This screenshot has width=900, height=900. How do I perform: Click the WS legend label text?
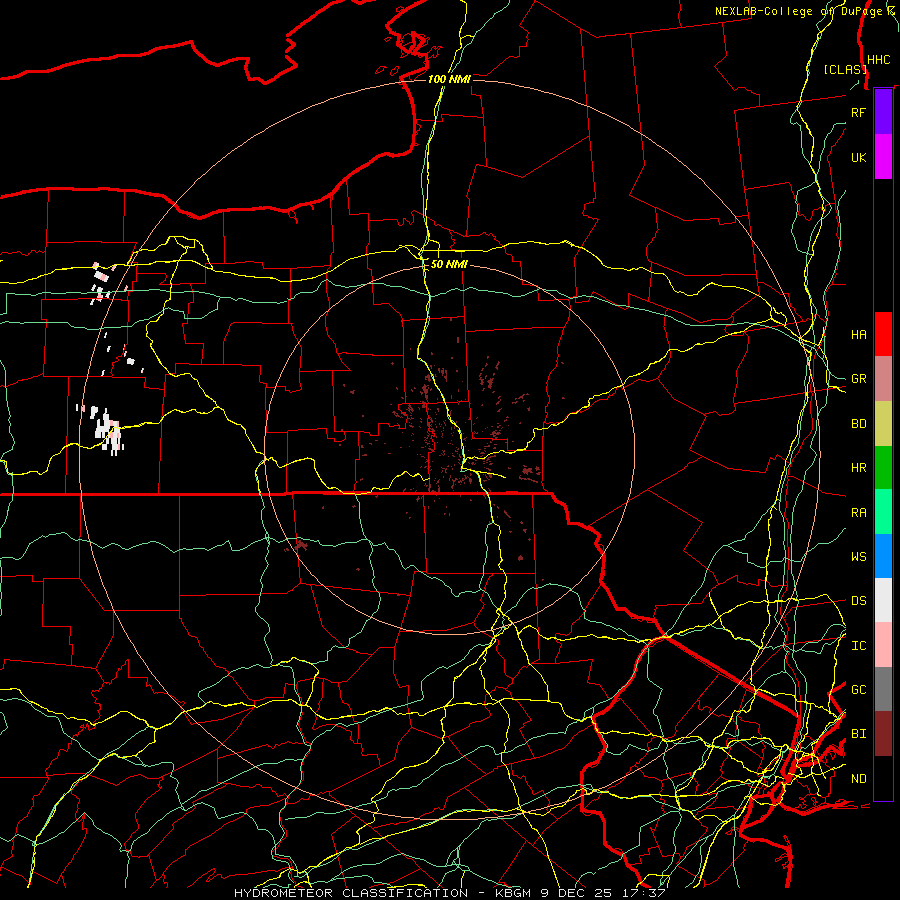pyautogui.click(x=858, y=556)
